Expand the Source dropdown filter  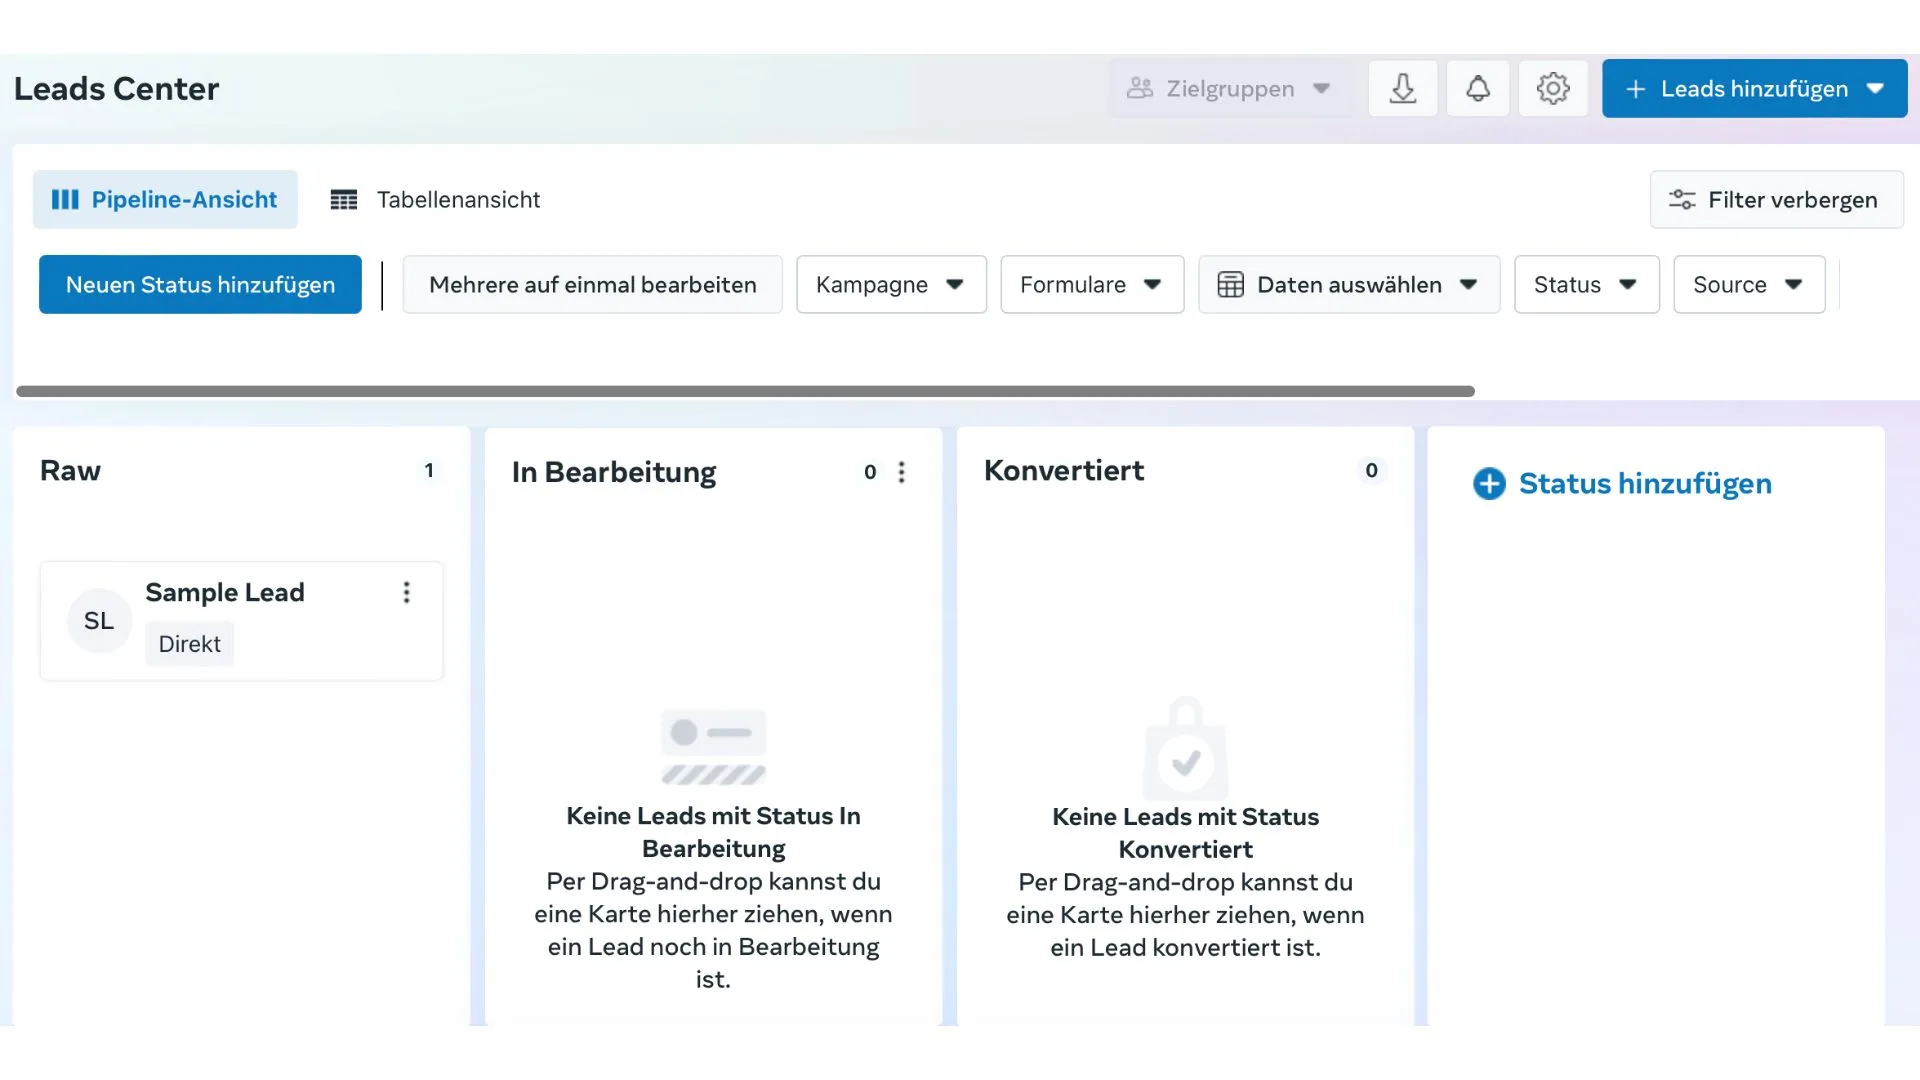pos(1746,284)
